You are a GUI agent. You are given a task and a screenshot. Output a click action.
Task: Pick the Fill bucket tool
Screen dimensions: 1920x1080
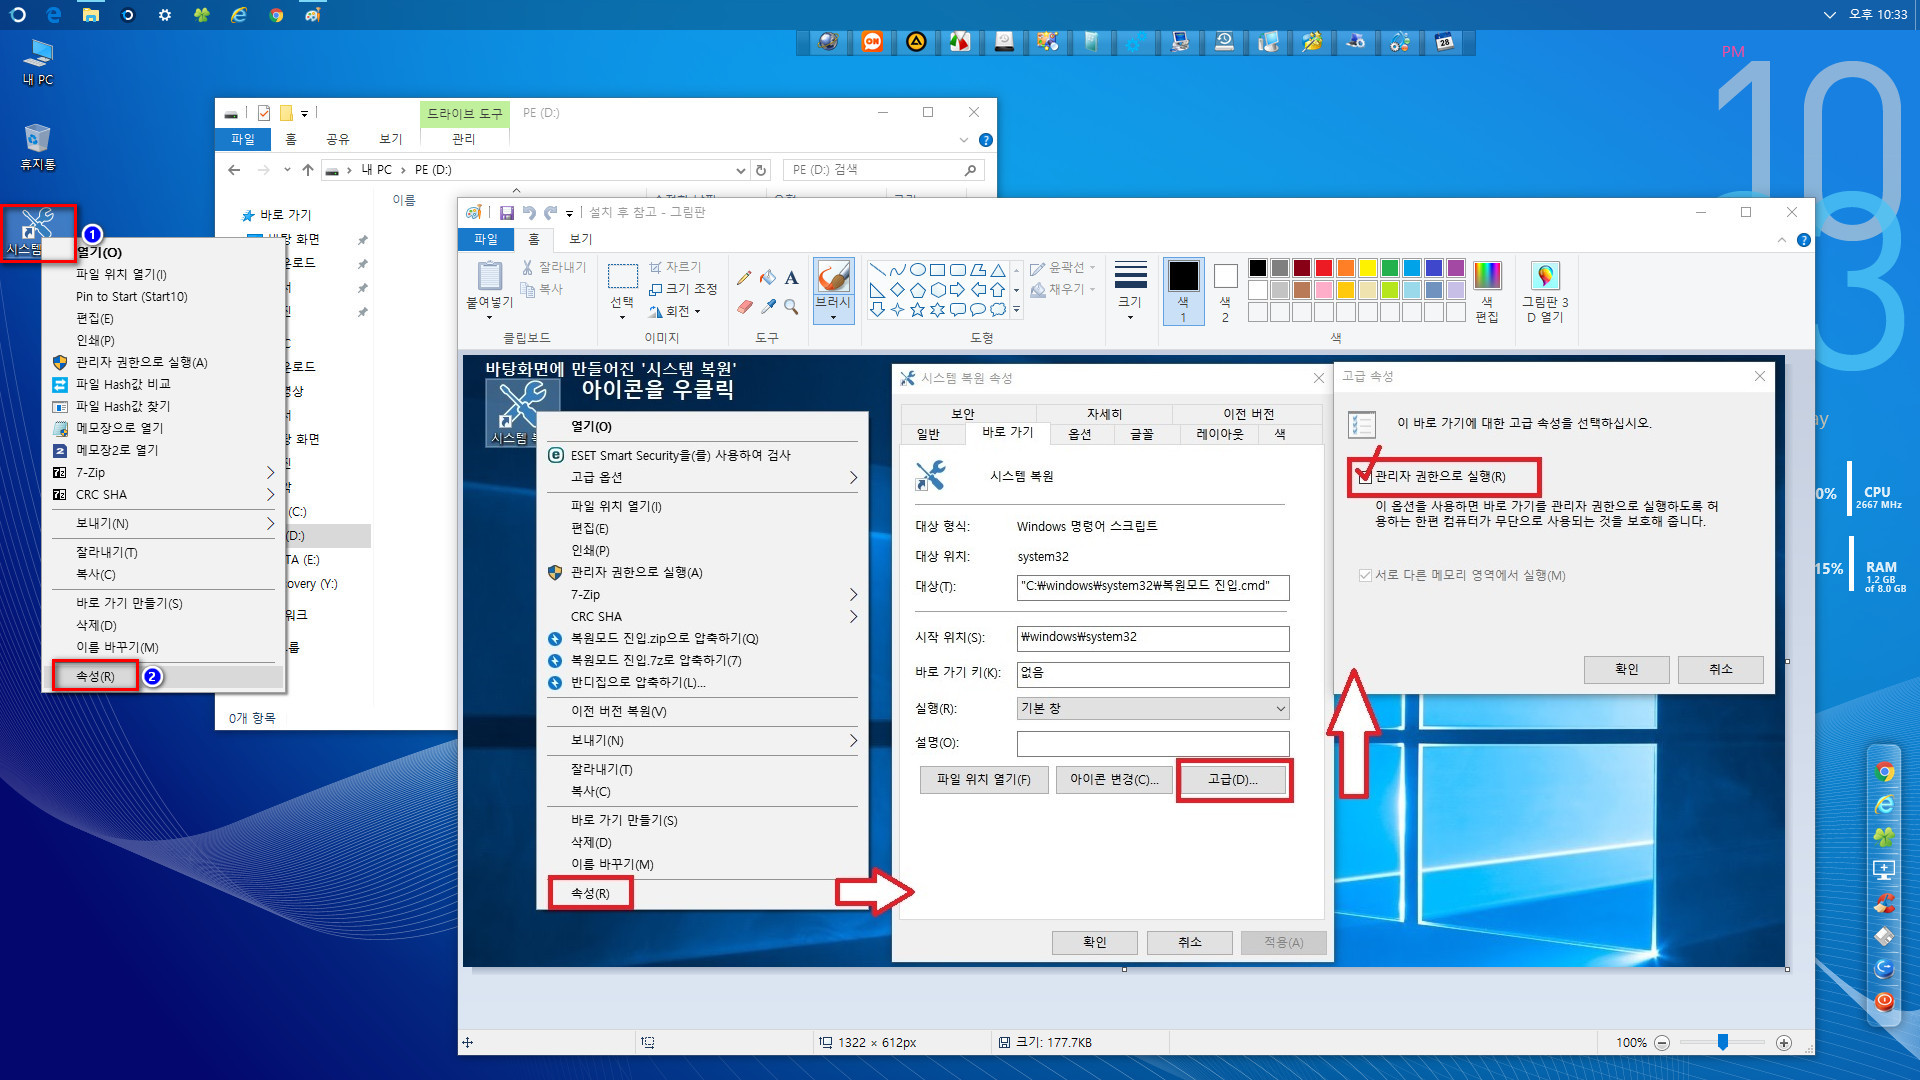768,278
